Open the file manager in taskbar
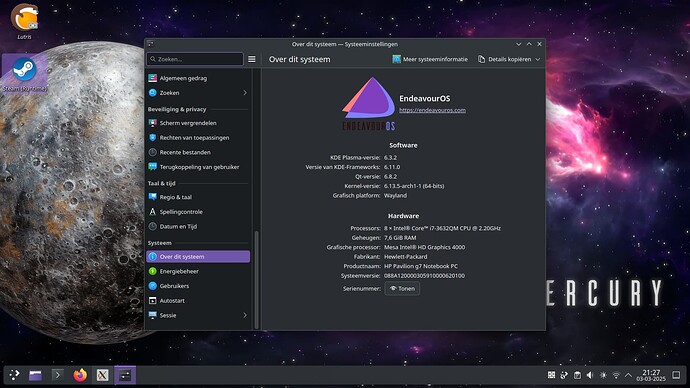 (35, 375)
